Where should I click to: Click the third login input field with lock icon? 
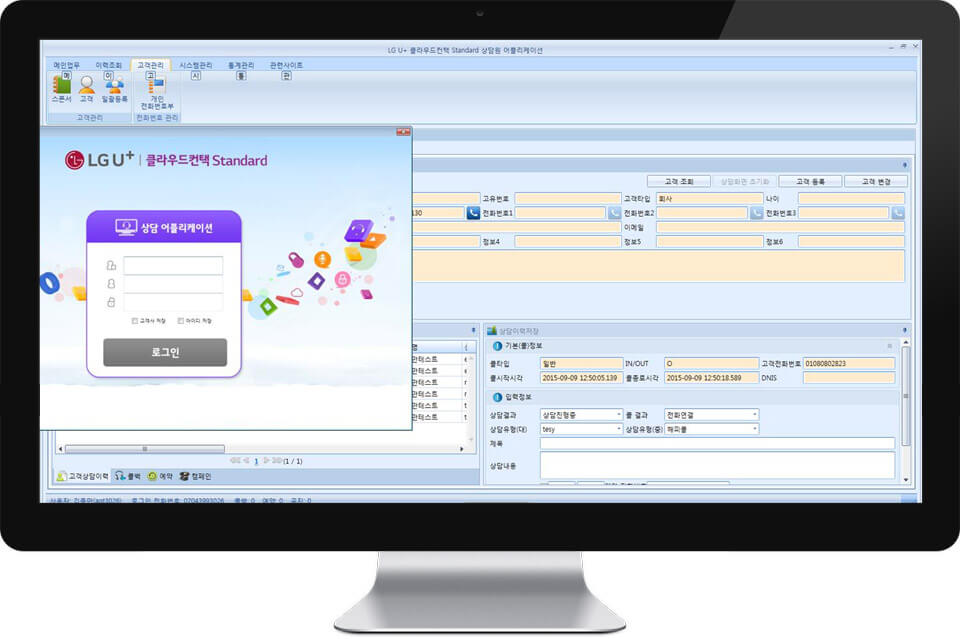pos(173,302)
